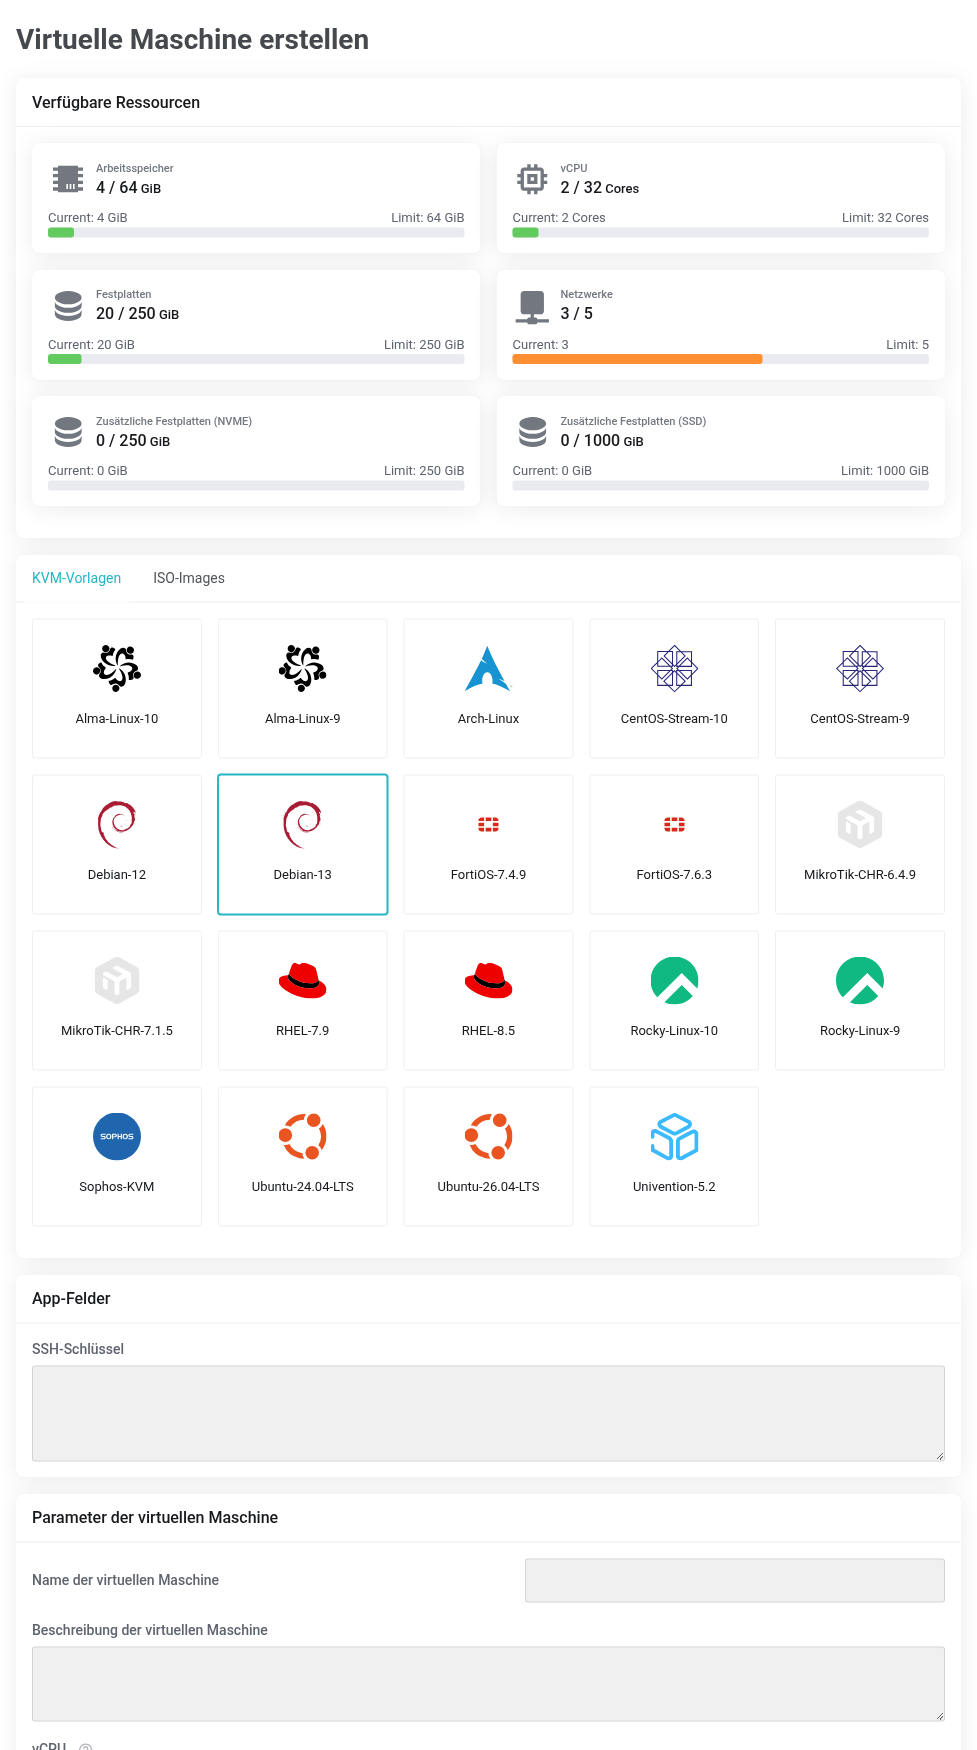Select the MikroTik-CHR-6.4.9 template icon
Viewport: 977px width, 1750px height.
860,824
